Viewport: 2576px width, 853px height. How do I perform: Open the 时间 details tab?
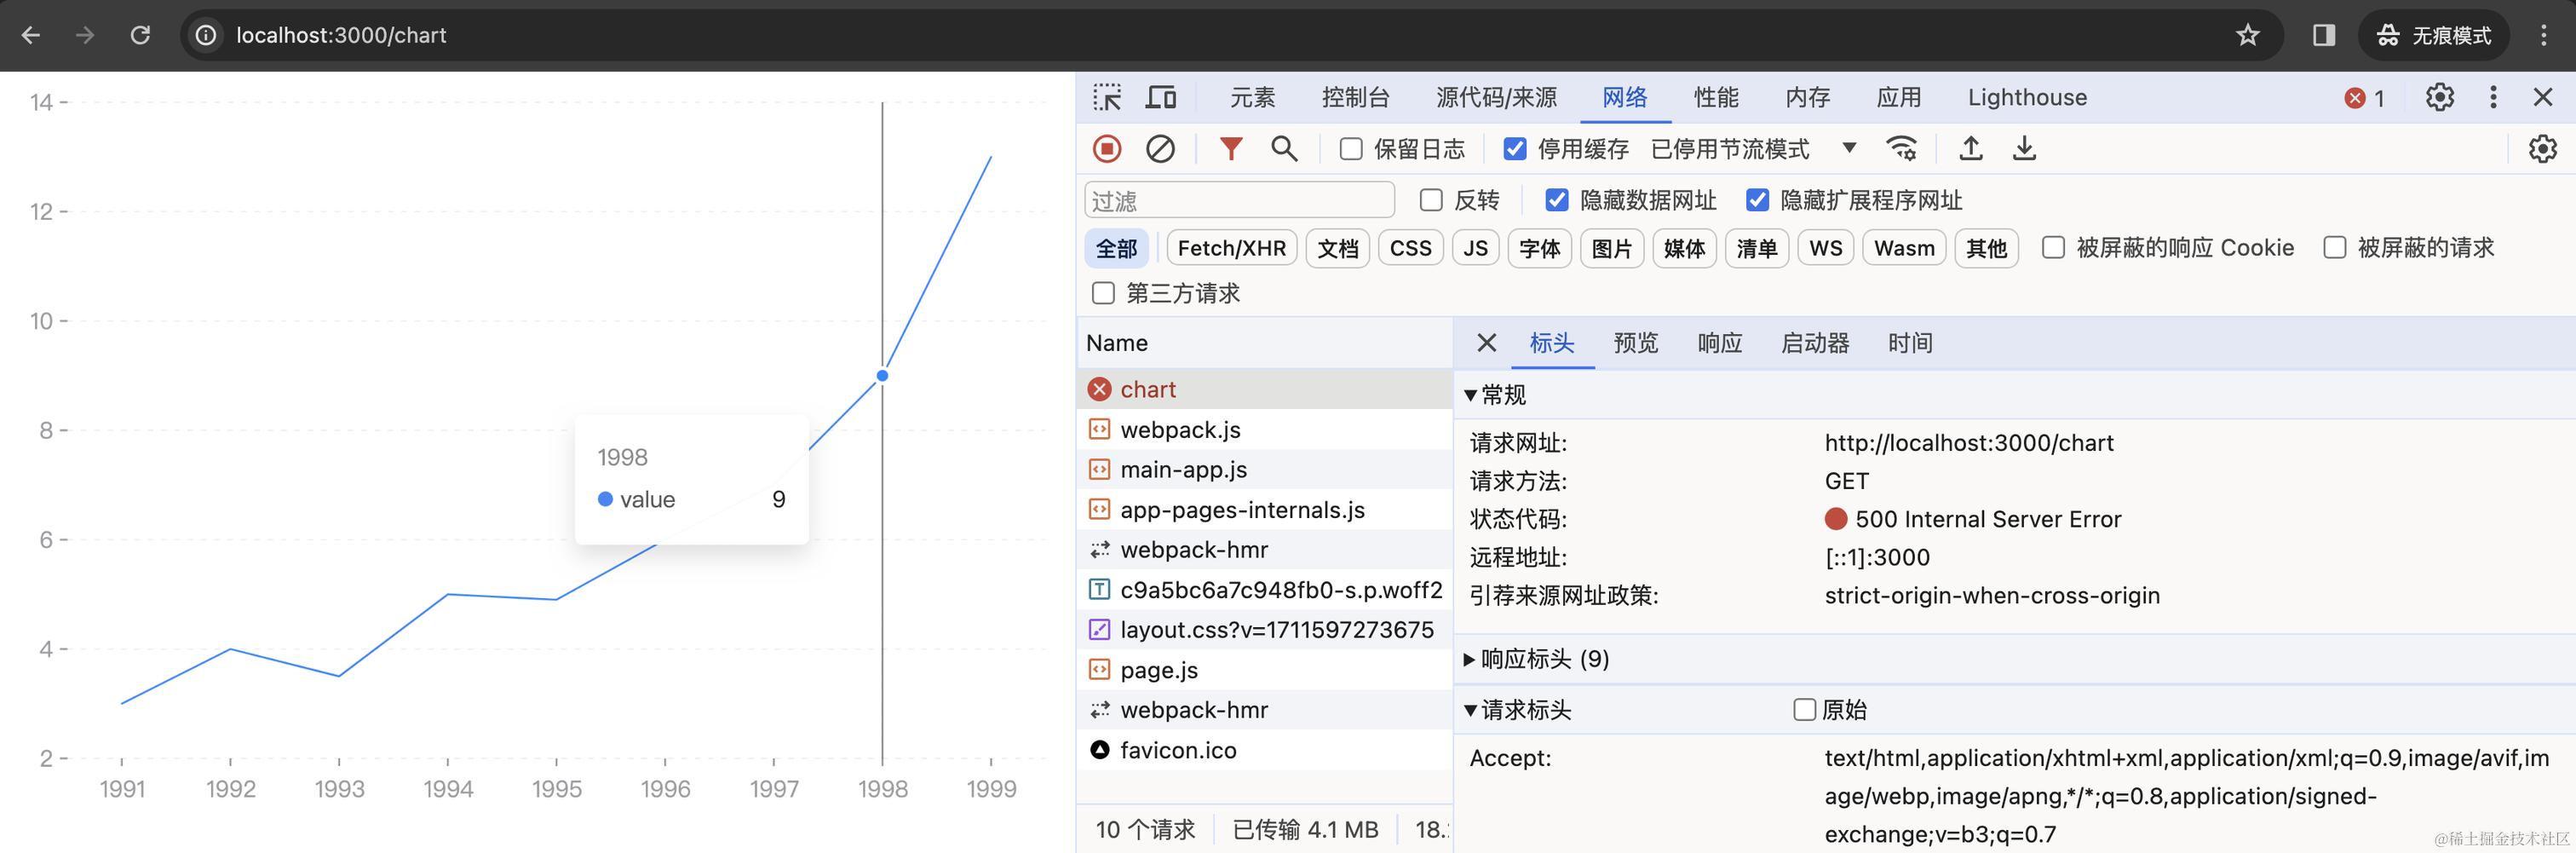click(1910, 343)
